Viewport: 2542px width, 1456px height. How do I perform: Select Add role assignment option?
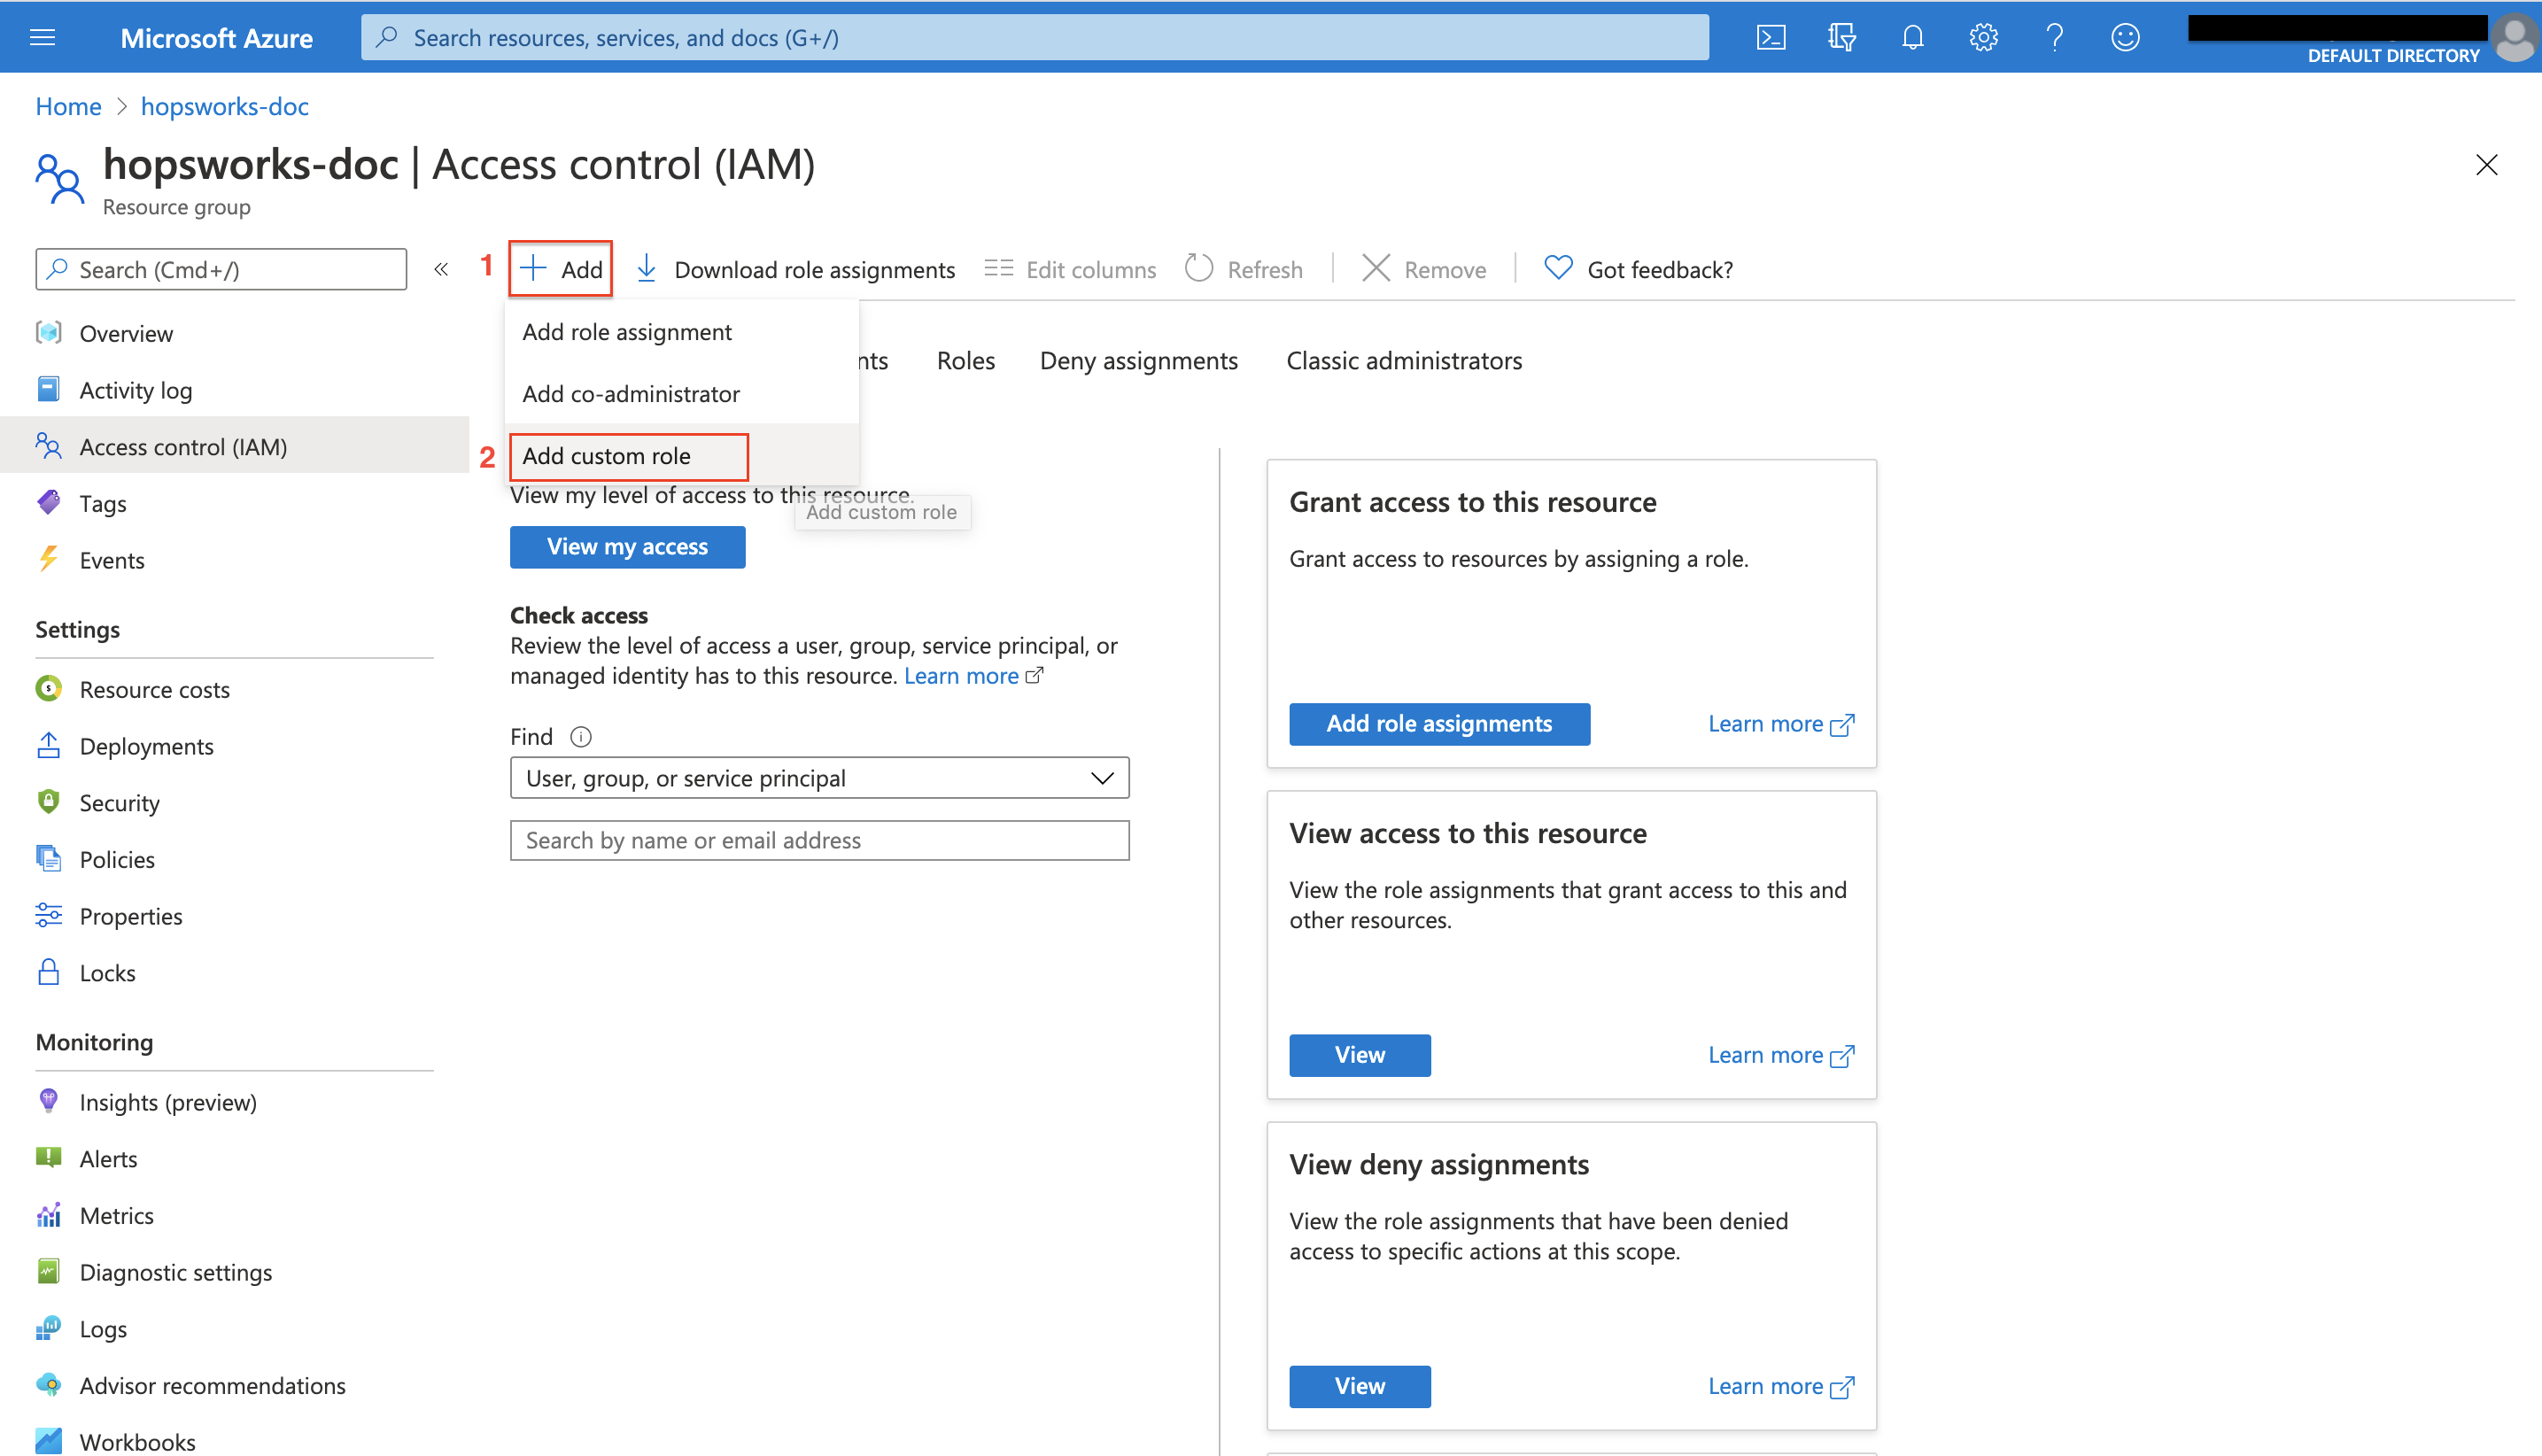click(625, 330)
